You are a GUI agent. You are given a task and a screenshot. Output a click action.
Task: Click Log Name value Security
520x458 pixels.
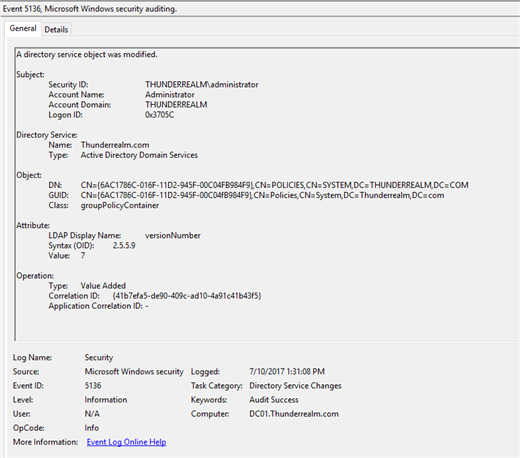coord(99,357)
